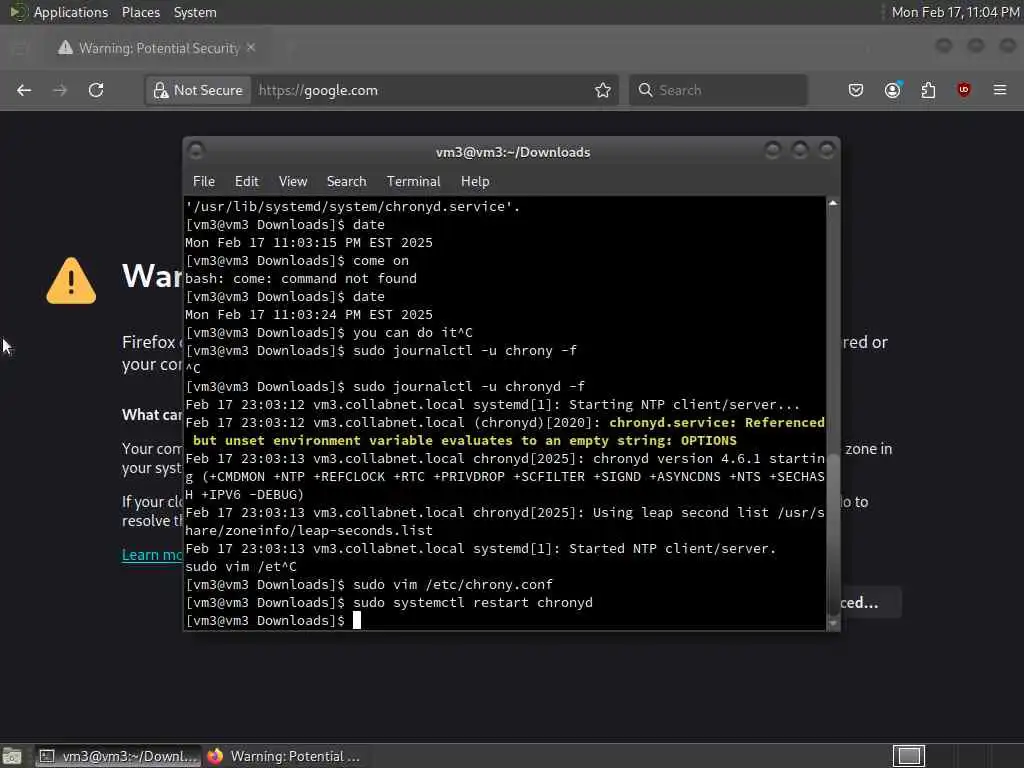Click the terminal title vm3@vm3:~/Downloads

[x=513, y=152]
